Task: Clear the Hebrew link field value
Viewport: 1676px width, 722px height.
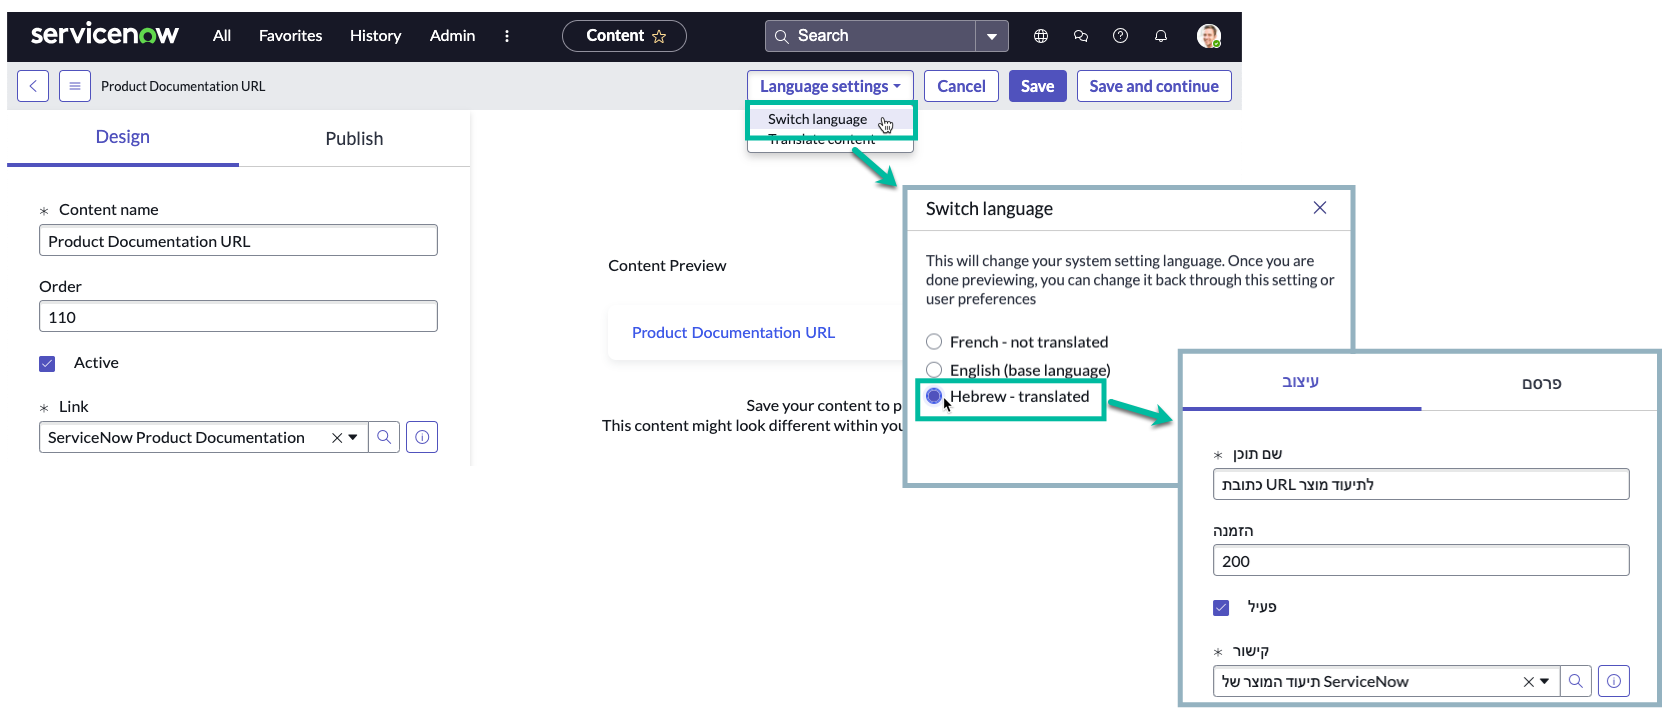Action: pyautogui.click(x=1529, y=682)
